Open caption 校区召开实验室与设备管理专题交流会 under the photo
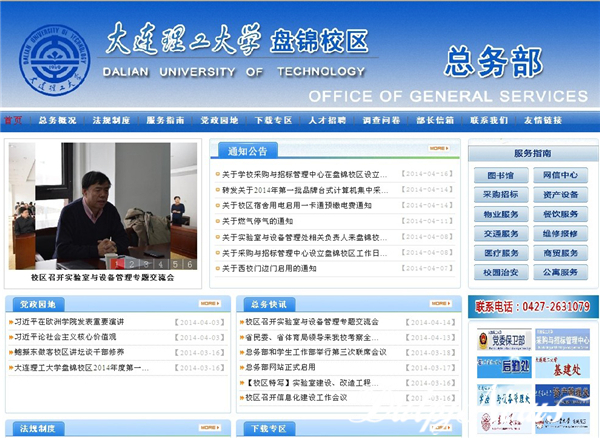Screen dimensions: 600x438 coord(103,277)
